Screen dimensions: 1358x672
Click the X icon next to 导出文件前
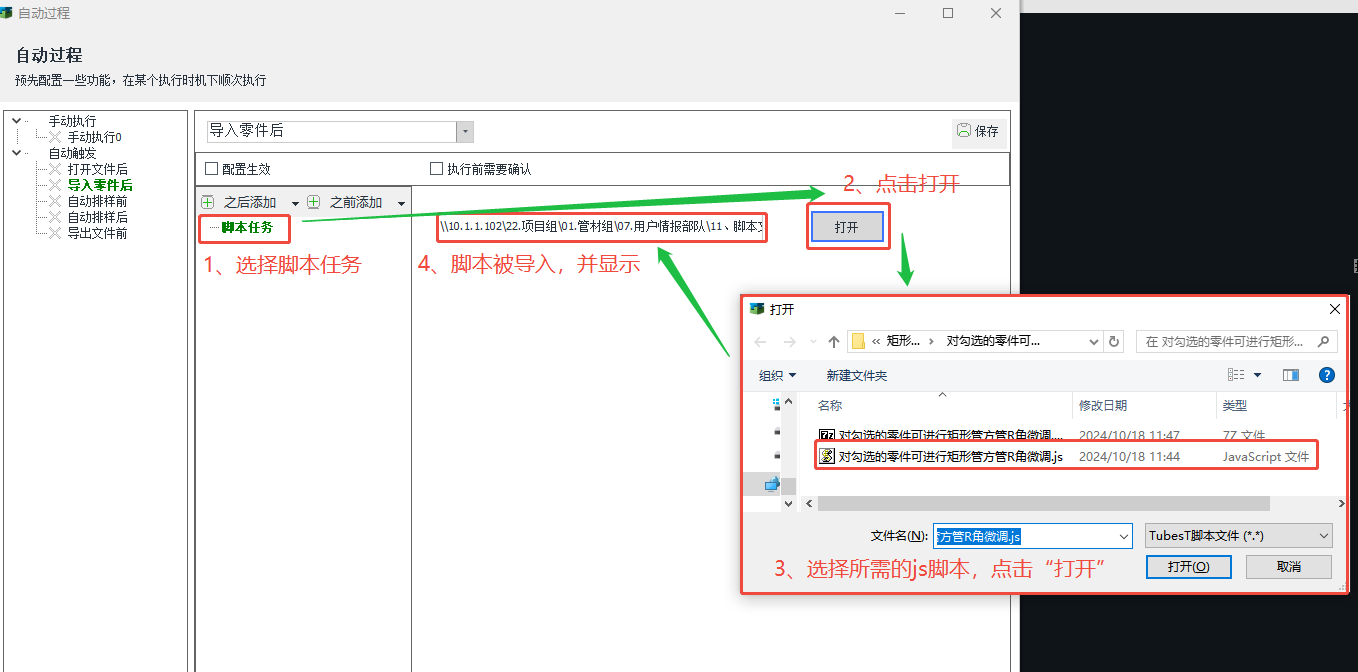pyautogui.click(x=55, y=233)
